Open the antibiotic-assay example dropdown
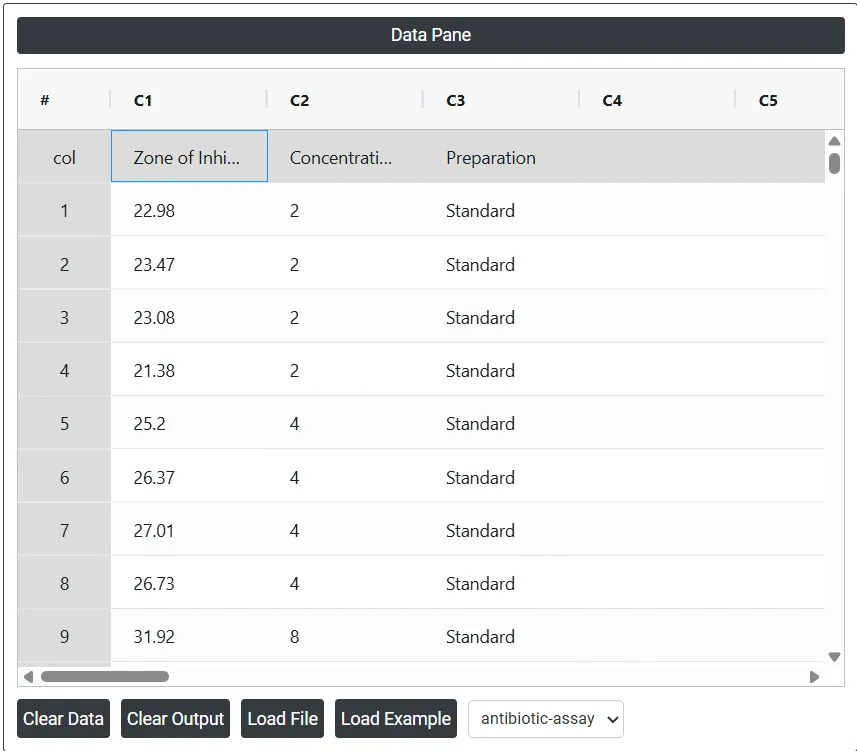 [x=545, y=719]
